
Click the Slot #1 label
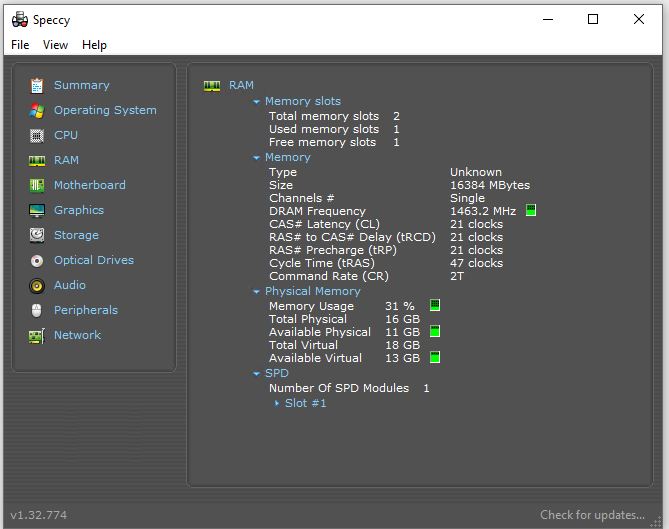(x=305, y=403)
